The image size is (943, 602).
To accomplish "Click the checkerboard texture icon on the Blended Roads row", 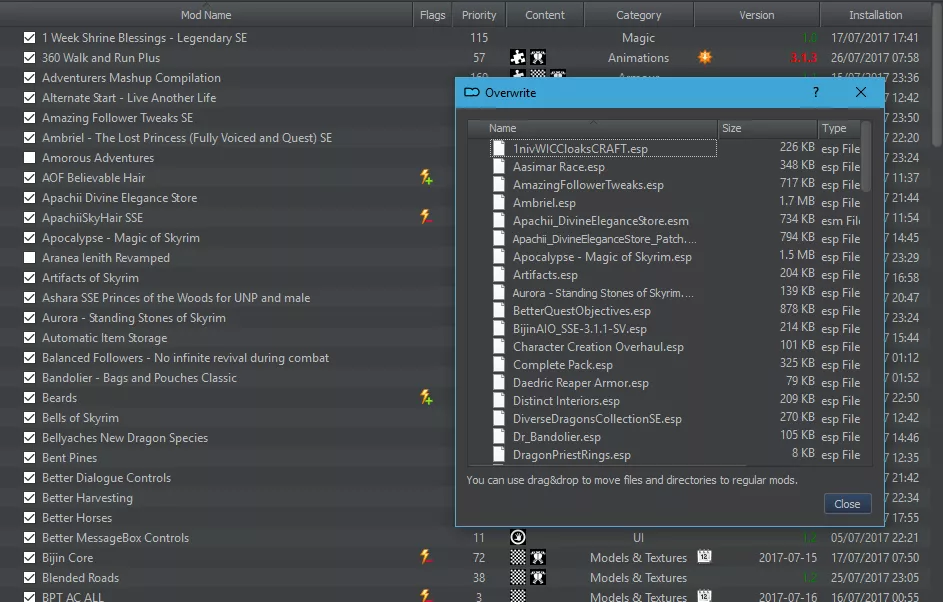I will pyautogui.click(x=518, y=577).
